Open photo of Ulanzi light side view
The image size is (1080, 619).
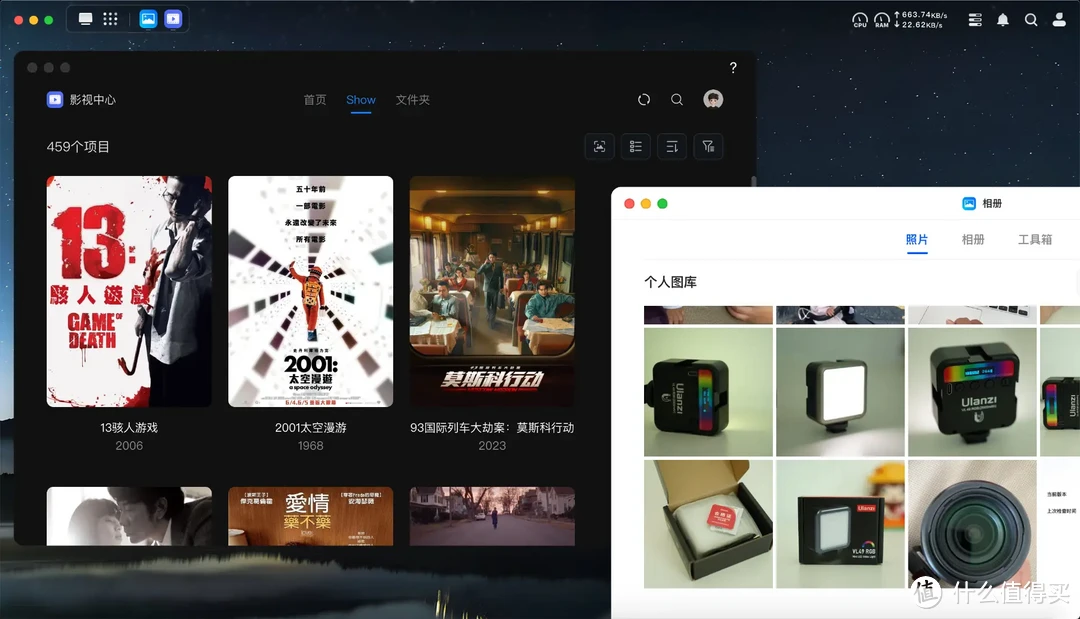[708, 392]
